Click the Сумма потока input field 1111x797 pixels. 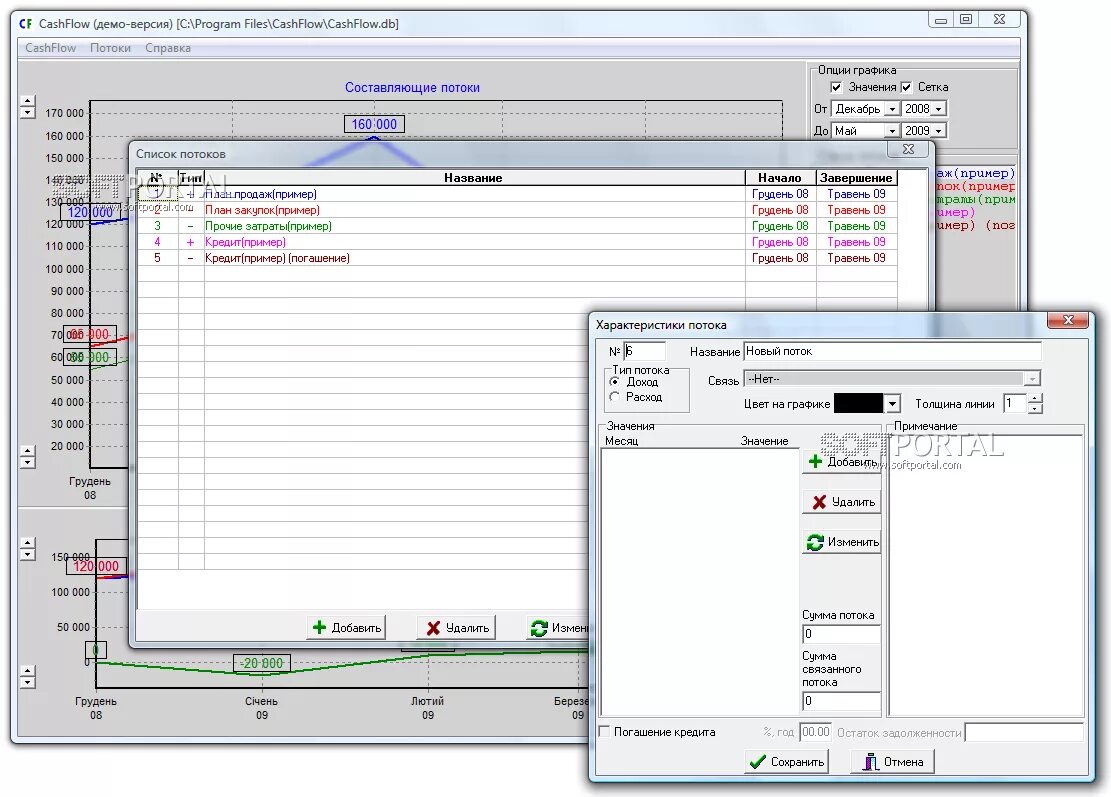[x=841, y=633]
